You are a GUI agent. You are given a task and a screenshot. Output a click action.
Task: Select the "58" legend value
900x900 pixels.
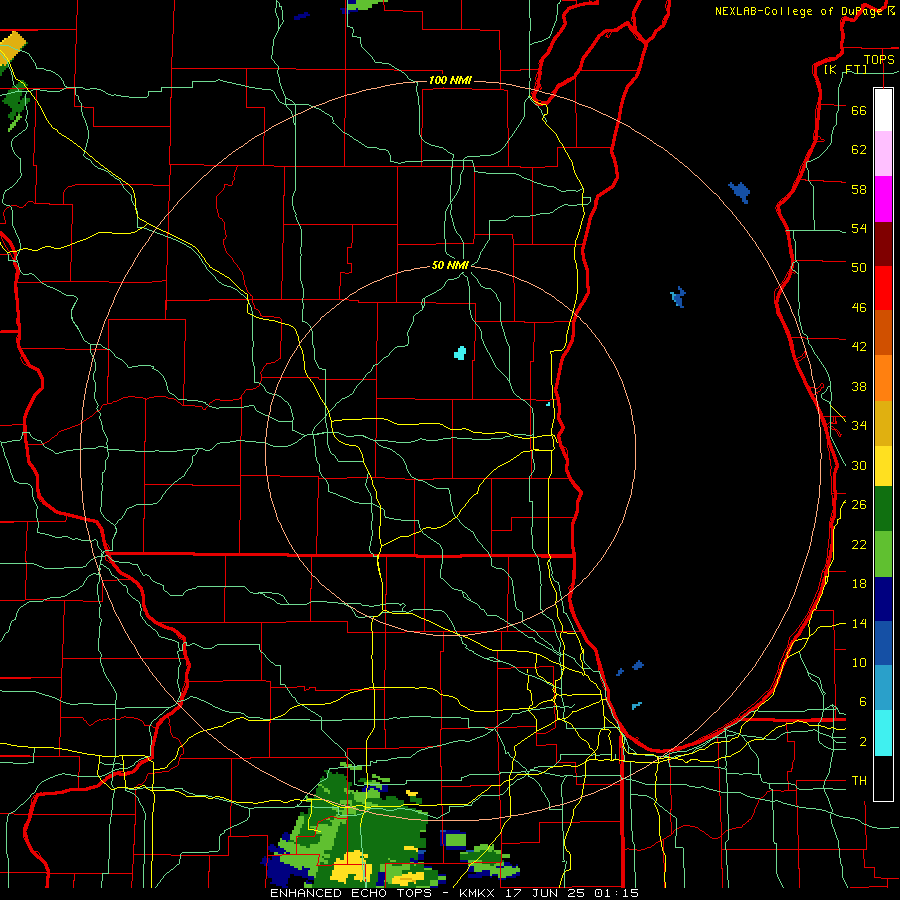tap(859, 189)
